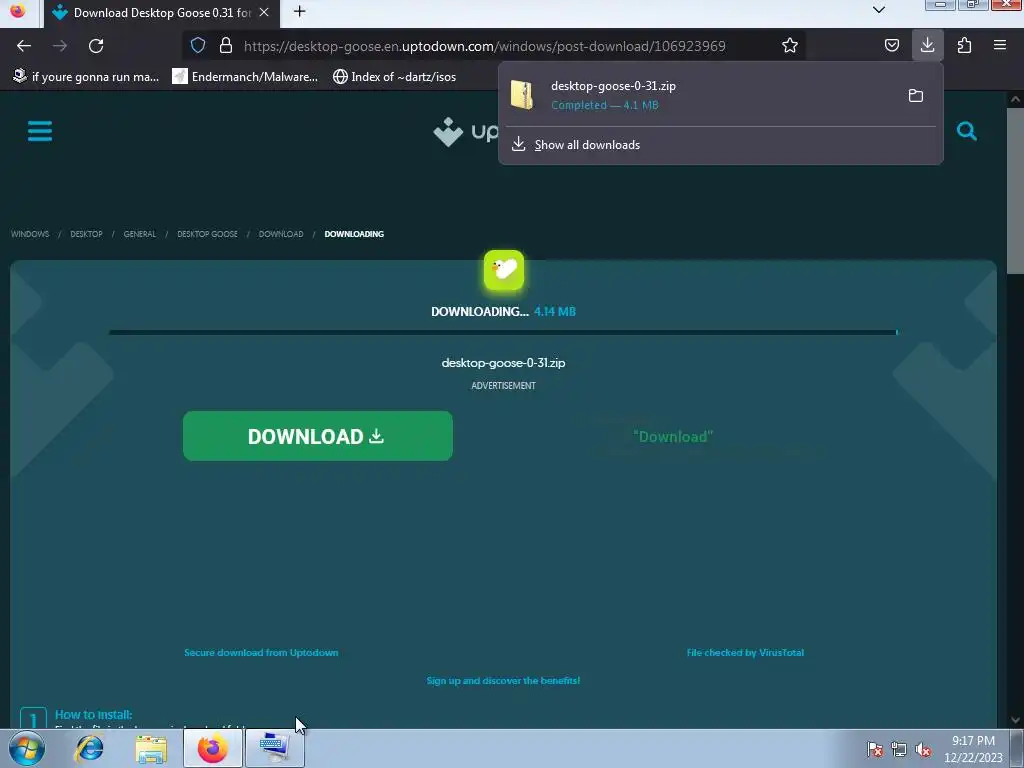Go to the DESKTOP GOOSE breadcrumb
Image resolution: width=1024 pixels, height=768 pixels.
[x=207, y=234]
